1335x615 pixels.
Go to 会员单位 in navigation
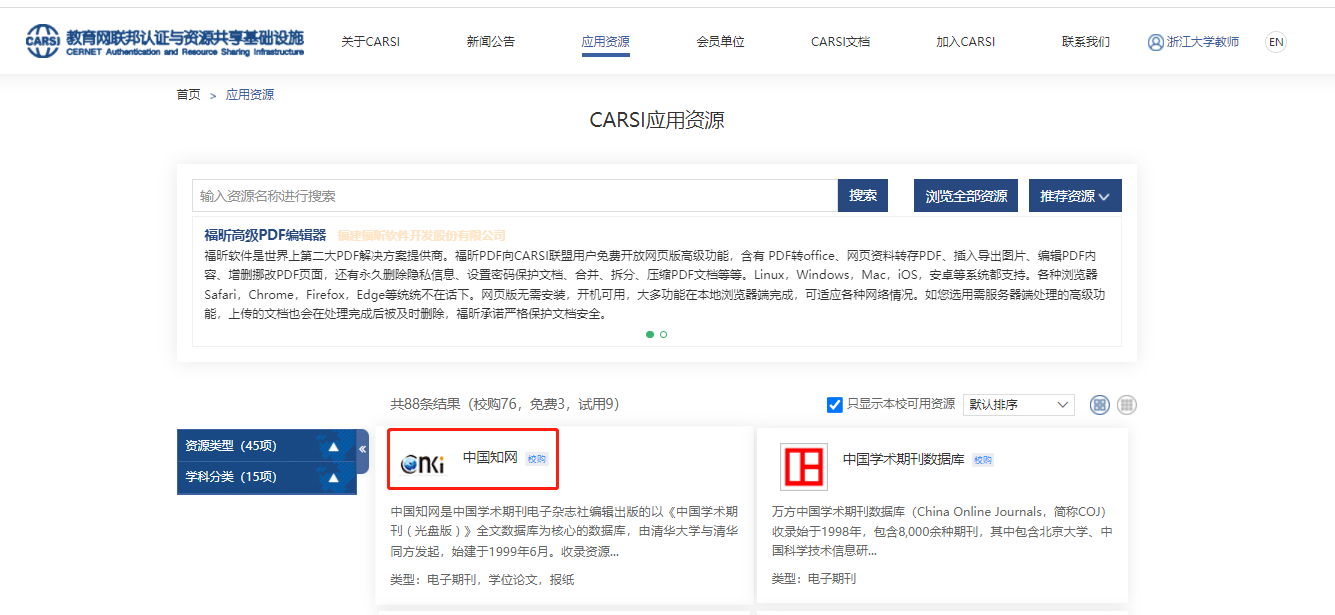(721, 42)
